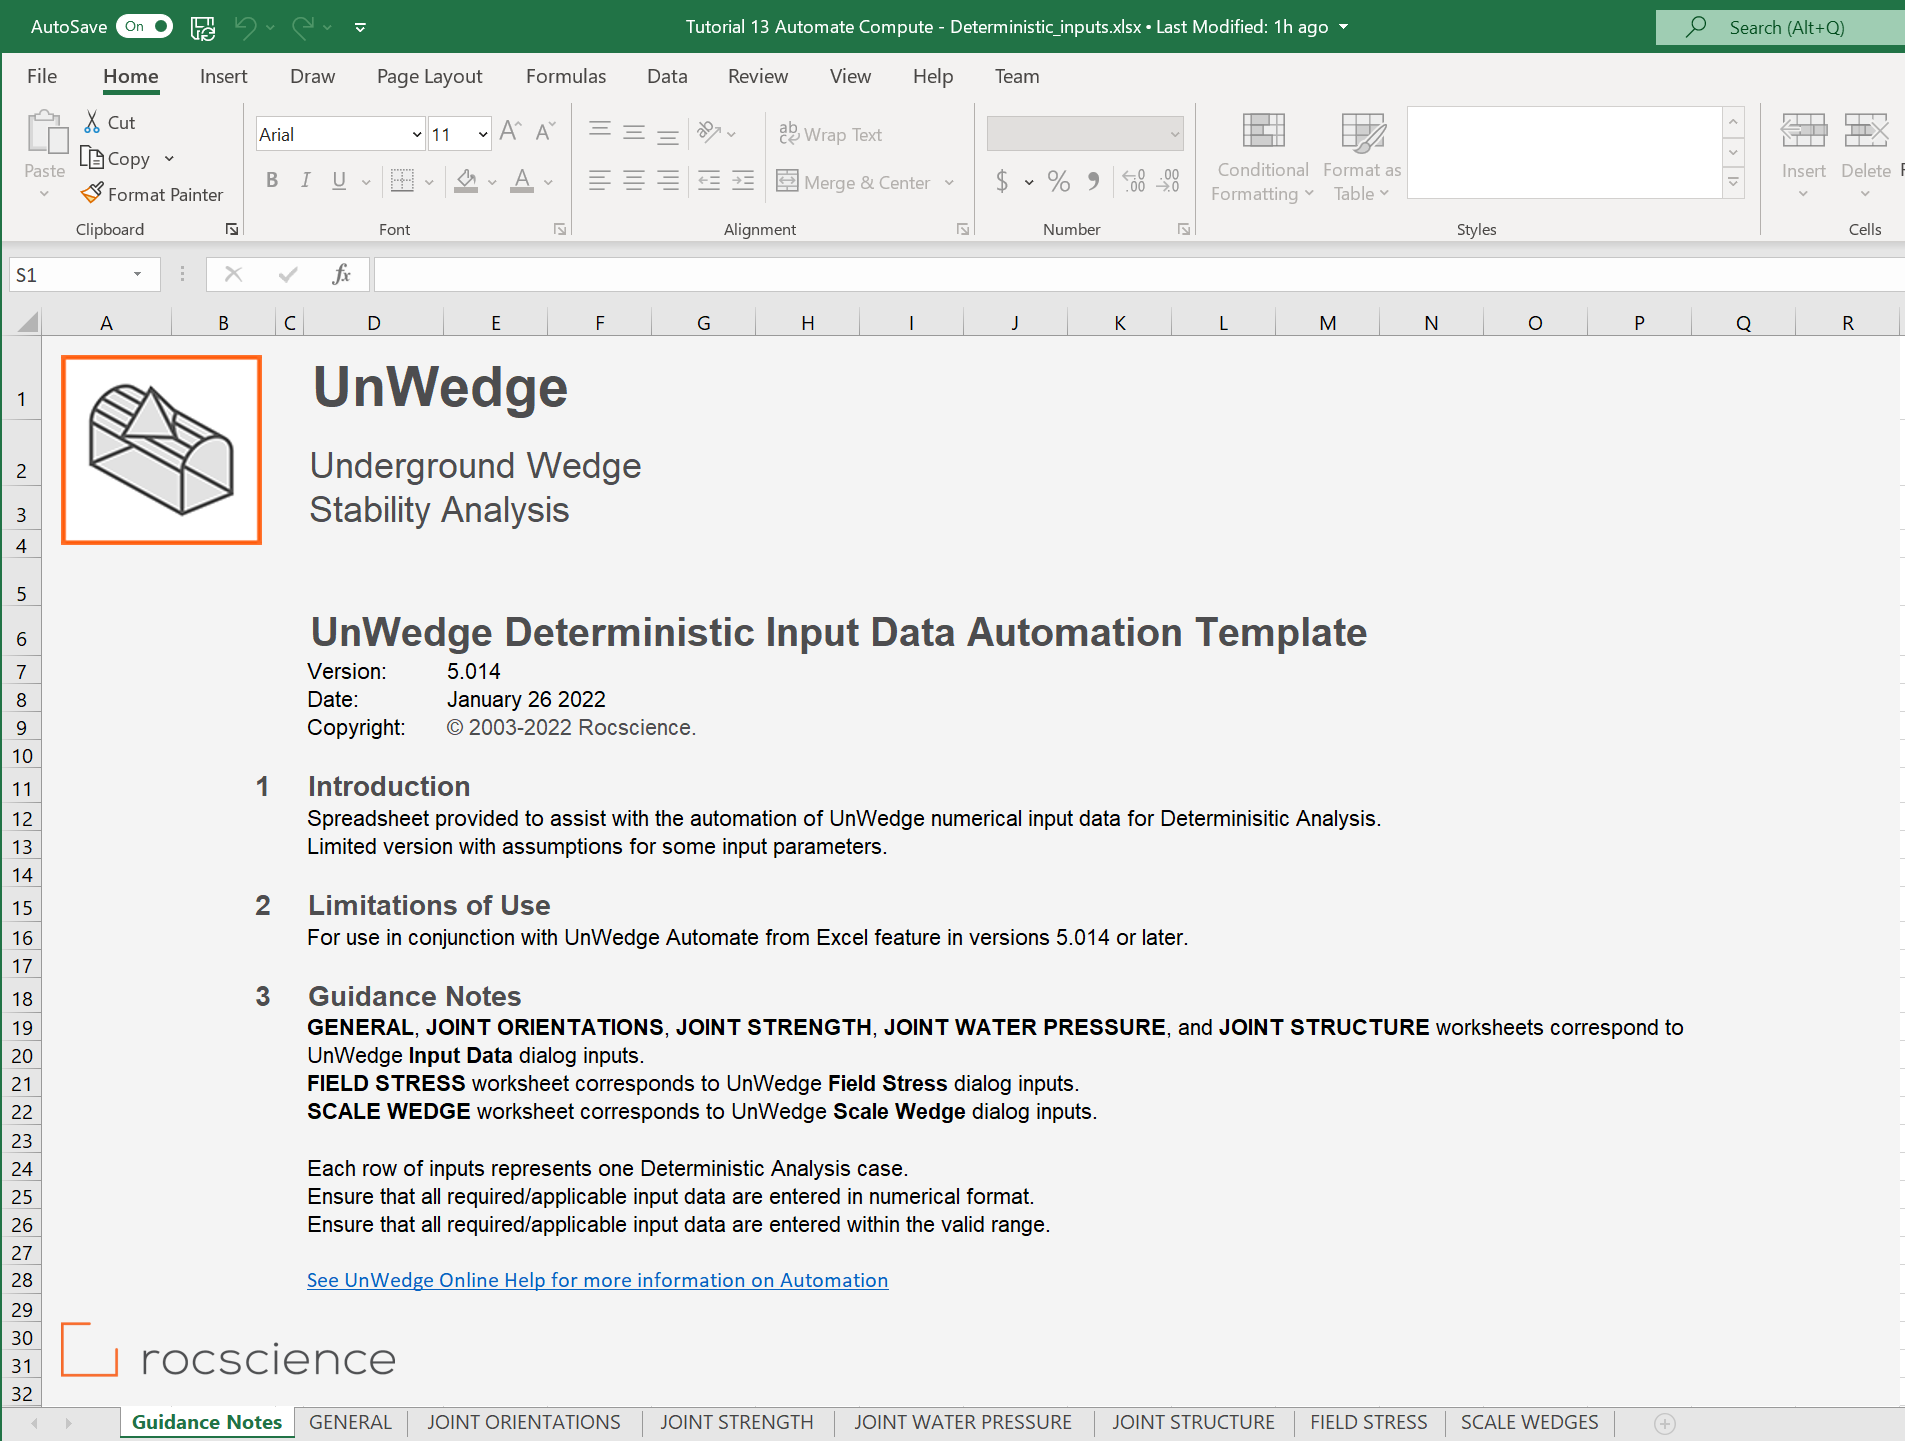Viewport: 1905px width, 1441px height.
Task: Click the Paste clipboard icon
Action: tap(46, 133)
